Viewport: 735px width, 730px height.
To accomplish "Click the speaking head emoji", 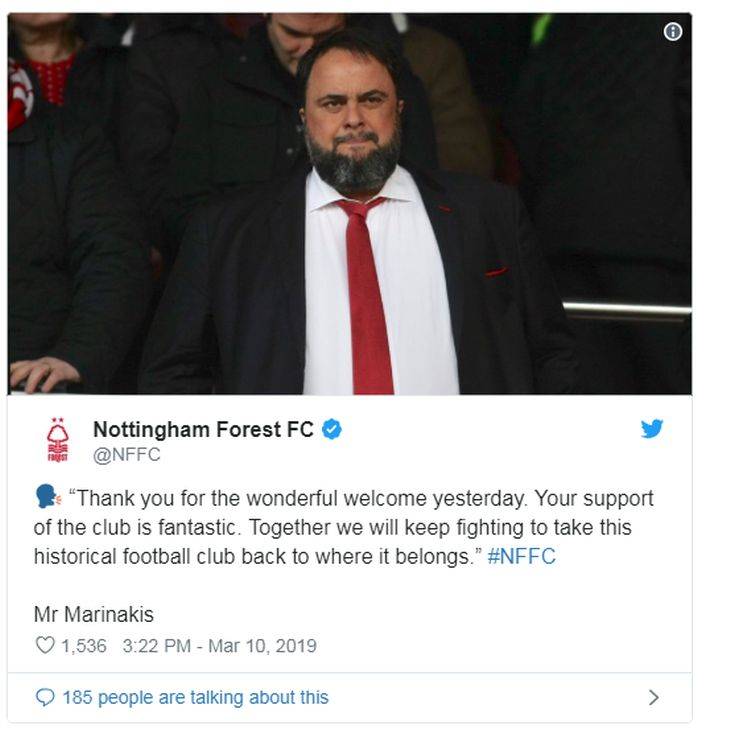I will (x=47, y=498).
